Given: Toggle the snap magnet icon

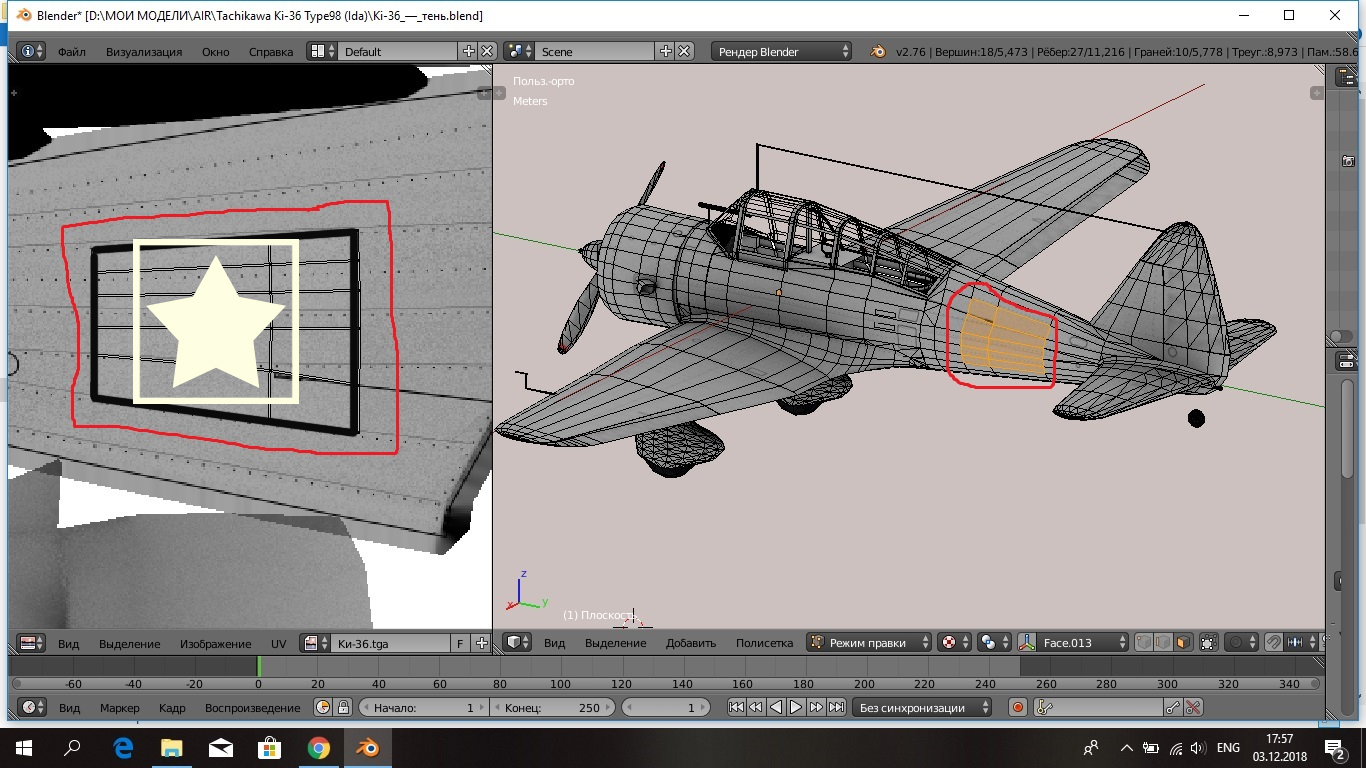Looking at the screenshot, I should tap(1274, 643).
